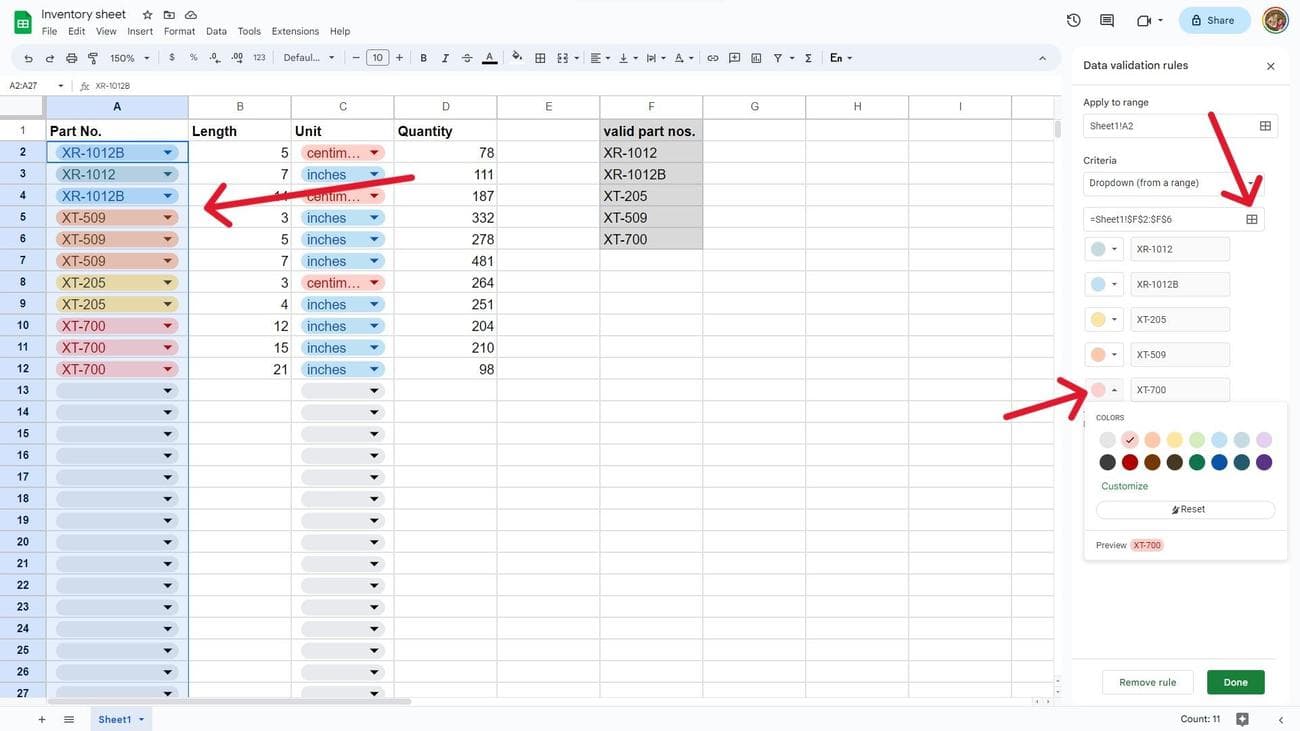Click the select data range grid icon for criteria

pos(1251,219)
